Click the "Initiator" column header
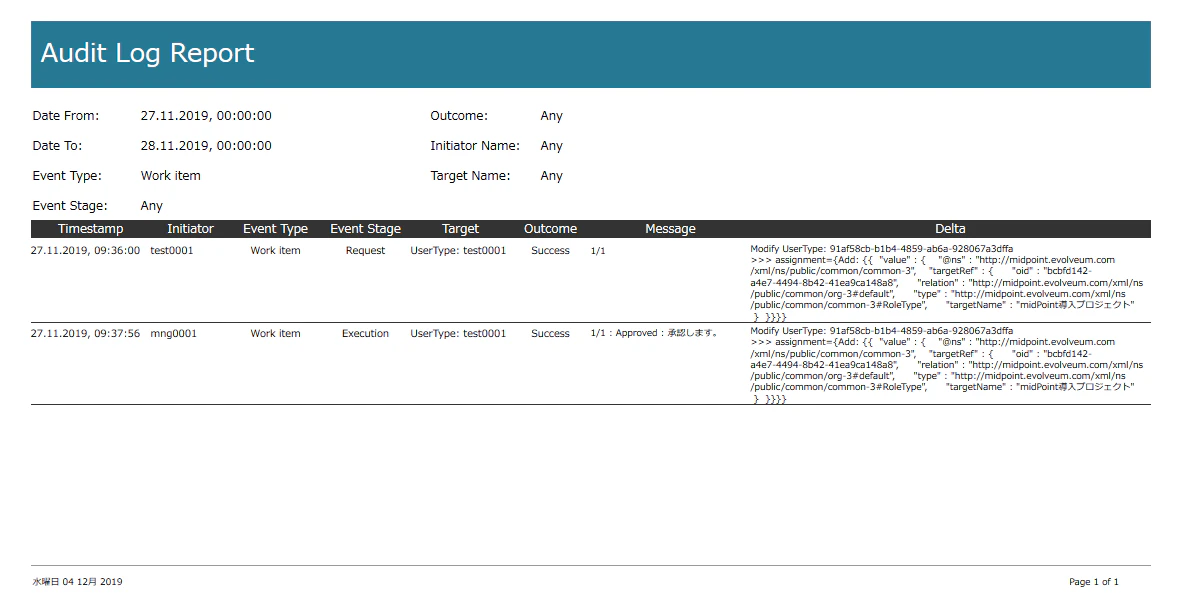Viewport: 1197px width, 605px height. (x=190, y=229)
